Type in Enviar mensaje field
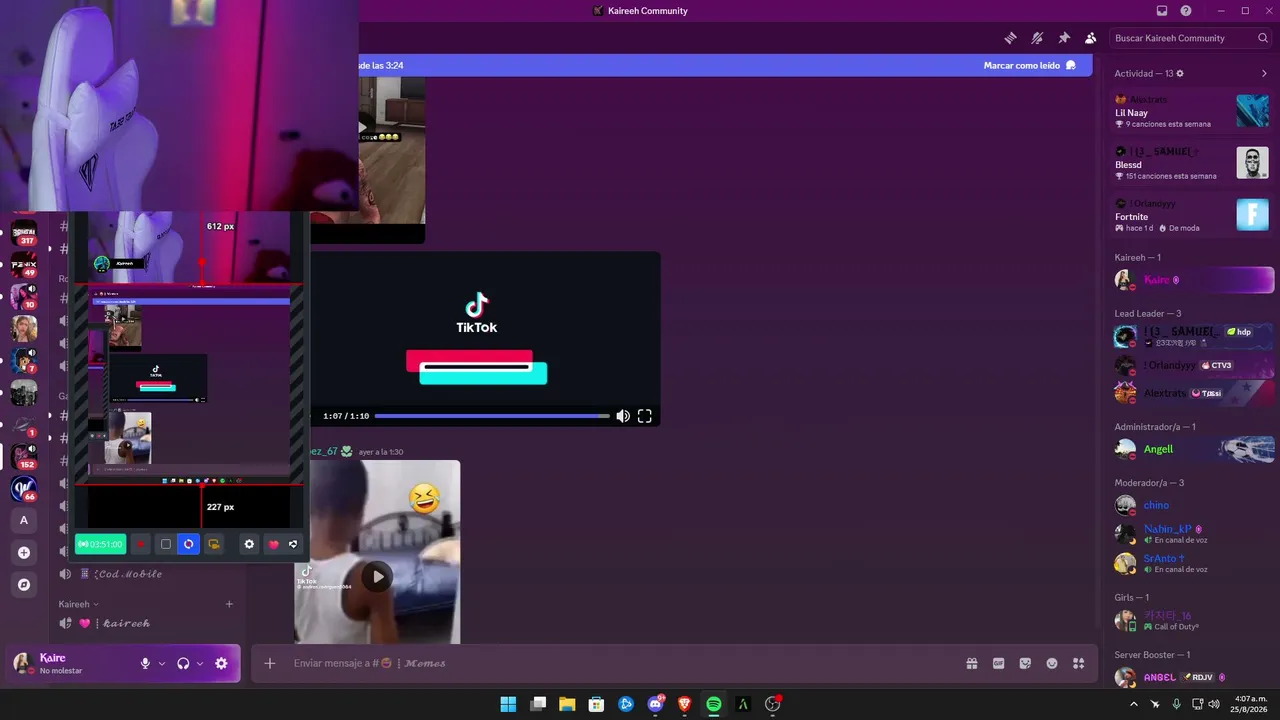The height and width of the screenshot is (720, 1280). [x=620, y=663]
